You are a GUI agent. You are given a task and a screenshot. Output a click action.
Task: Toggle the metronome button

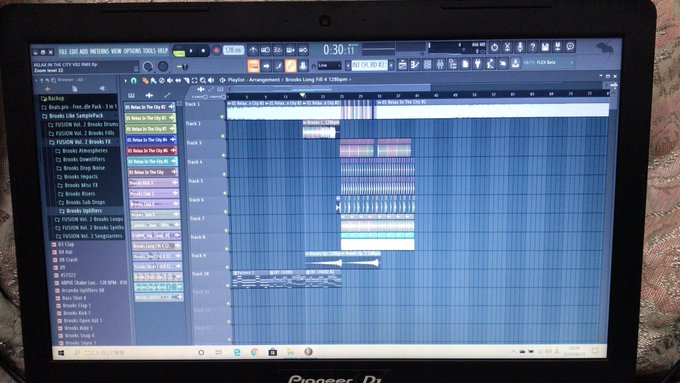[x=253, y=50]
